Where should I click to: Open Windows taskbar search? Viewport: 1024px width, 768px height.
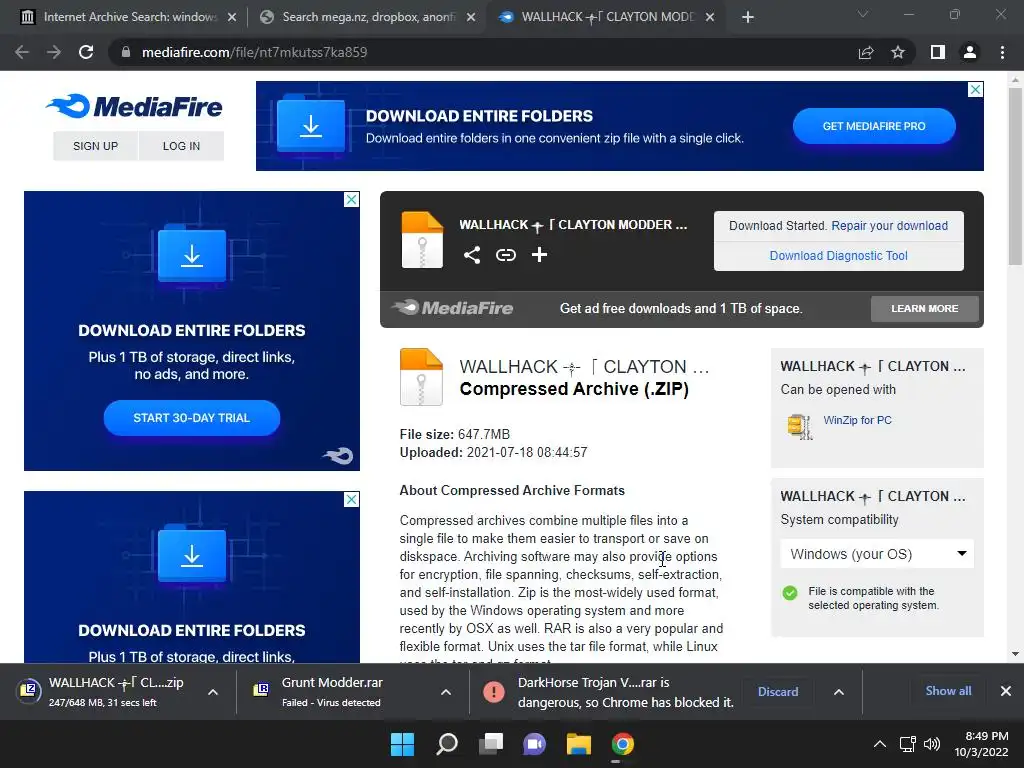click(447, 744)
